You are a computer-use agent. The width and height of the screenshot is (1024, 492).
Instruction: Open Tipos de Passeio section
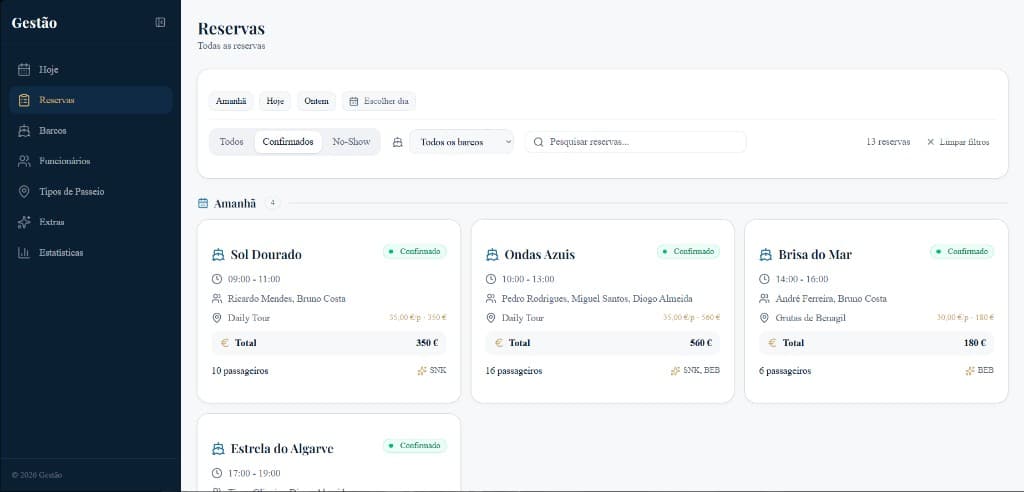[x=91, y=191]
